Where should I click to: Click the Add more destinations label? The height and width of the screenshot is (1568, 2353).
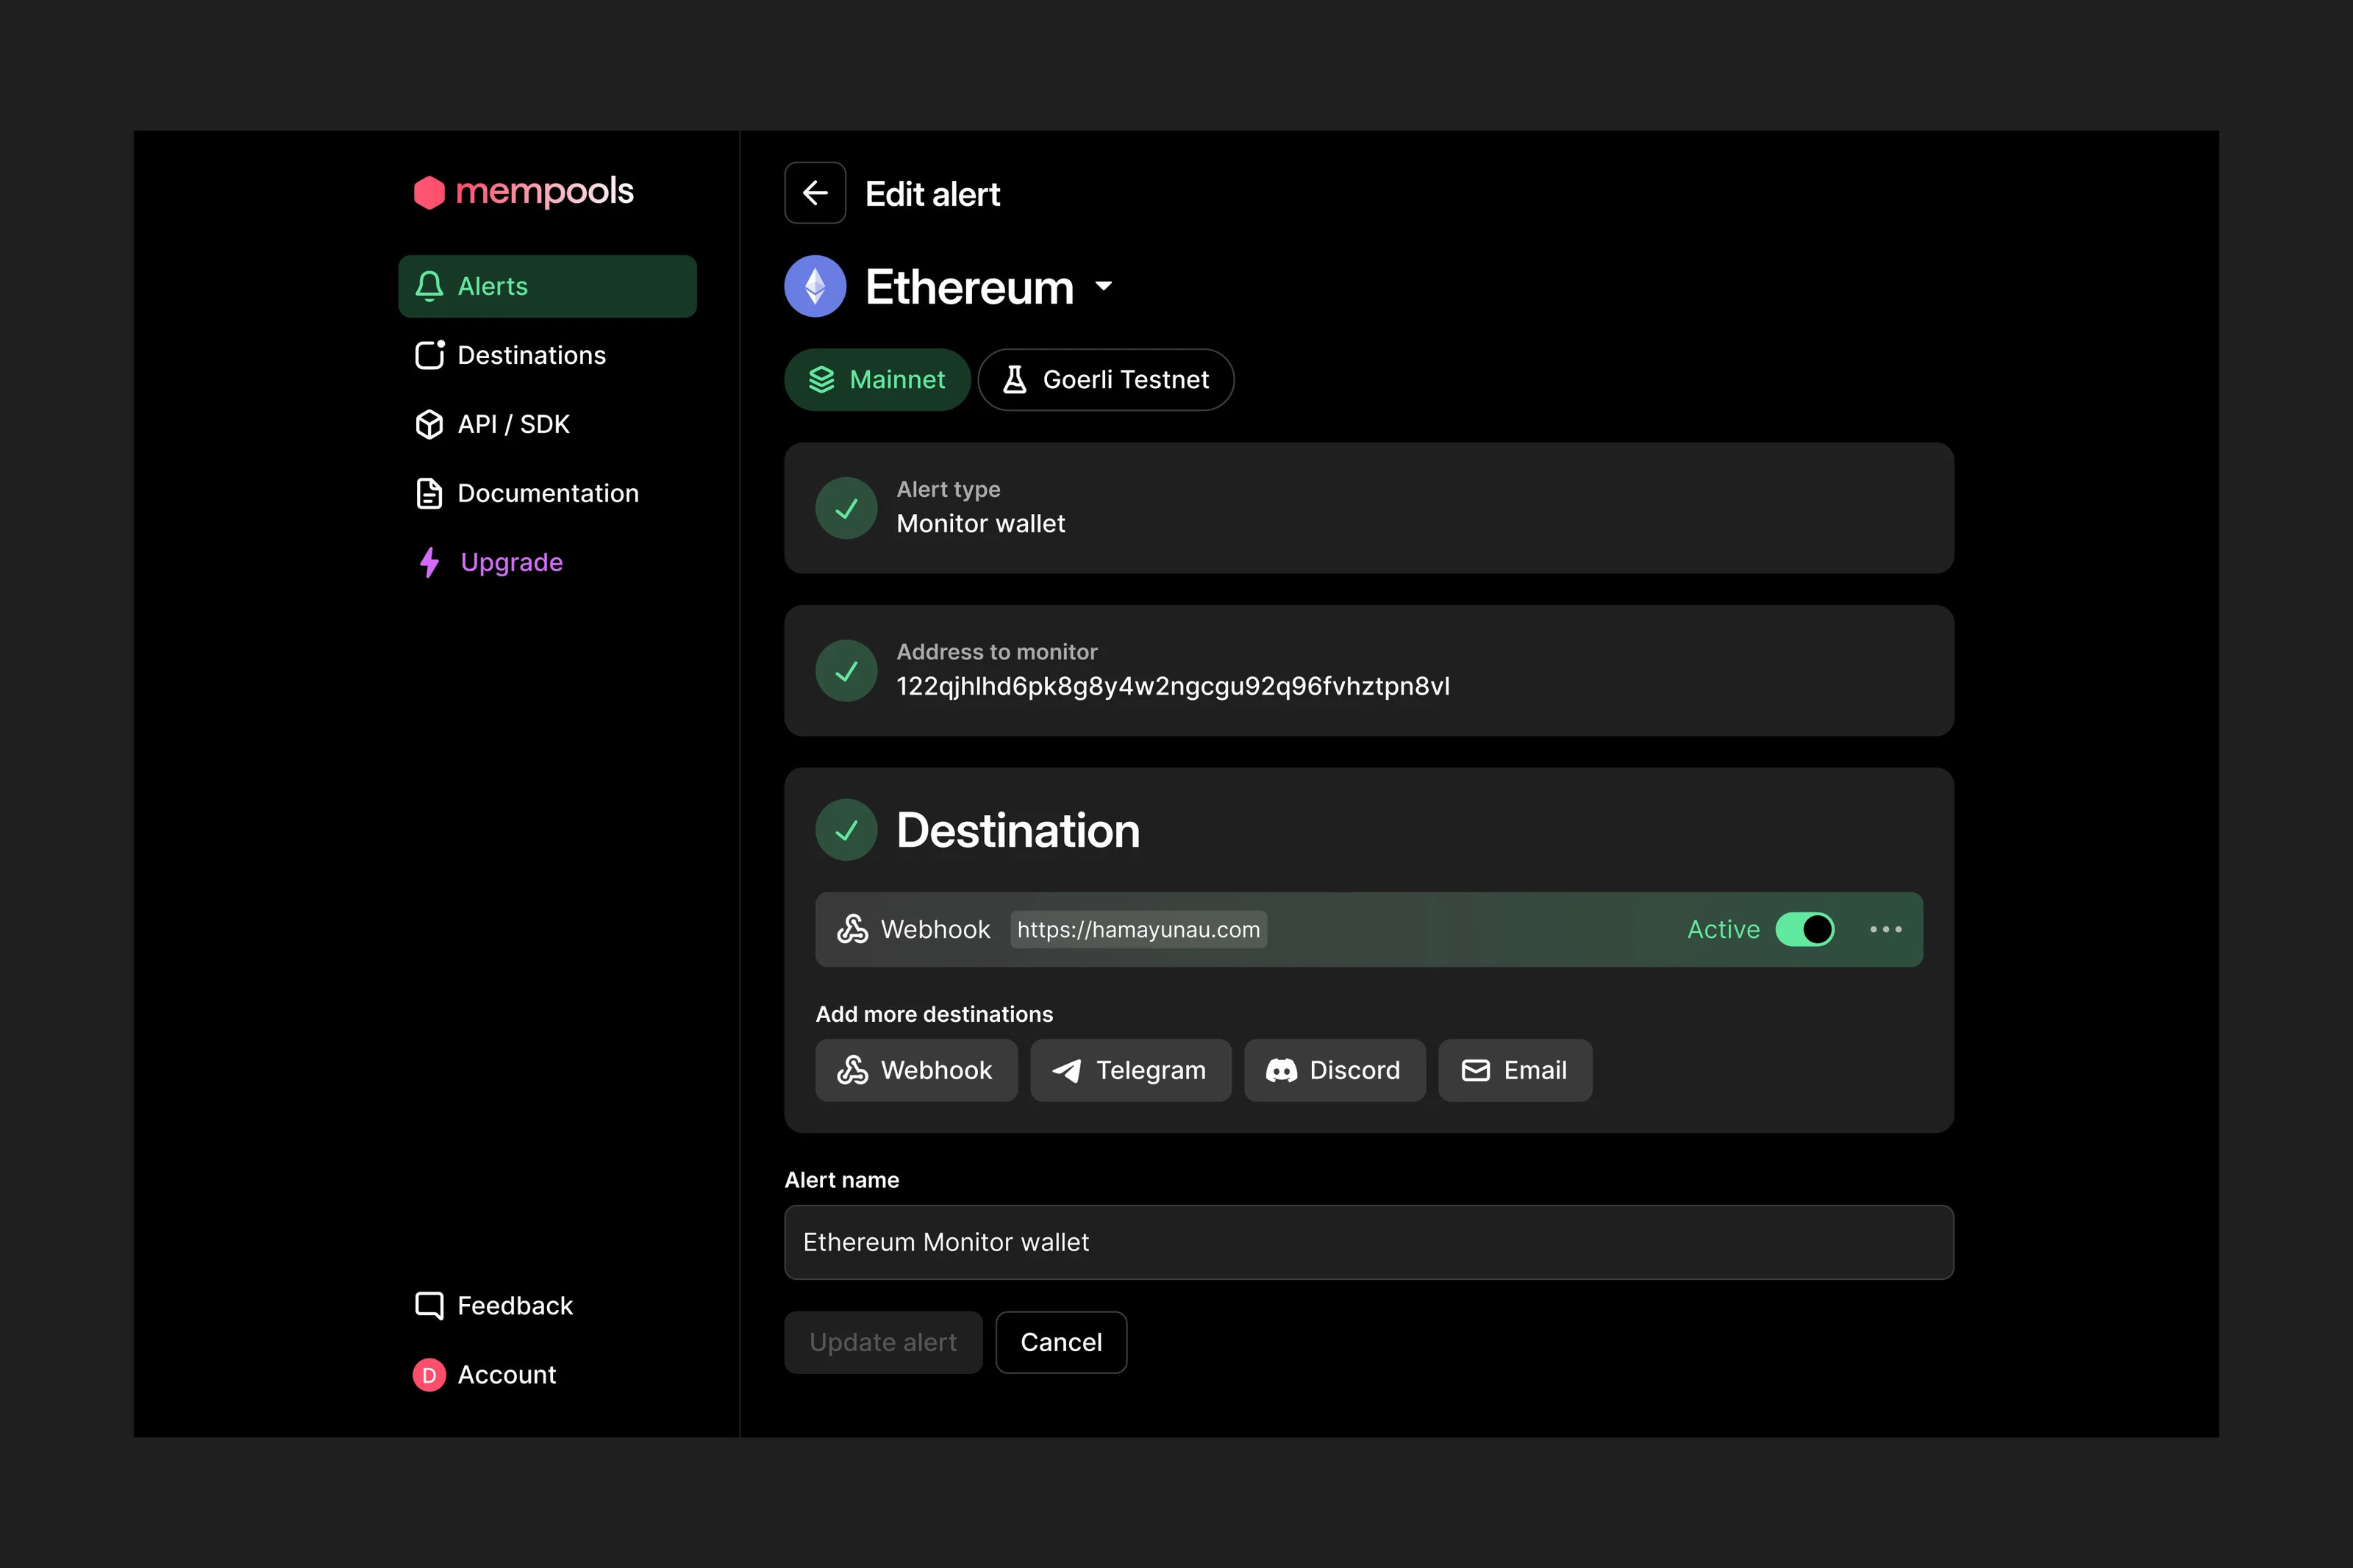(x=934, y=1015)
